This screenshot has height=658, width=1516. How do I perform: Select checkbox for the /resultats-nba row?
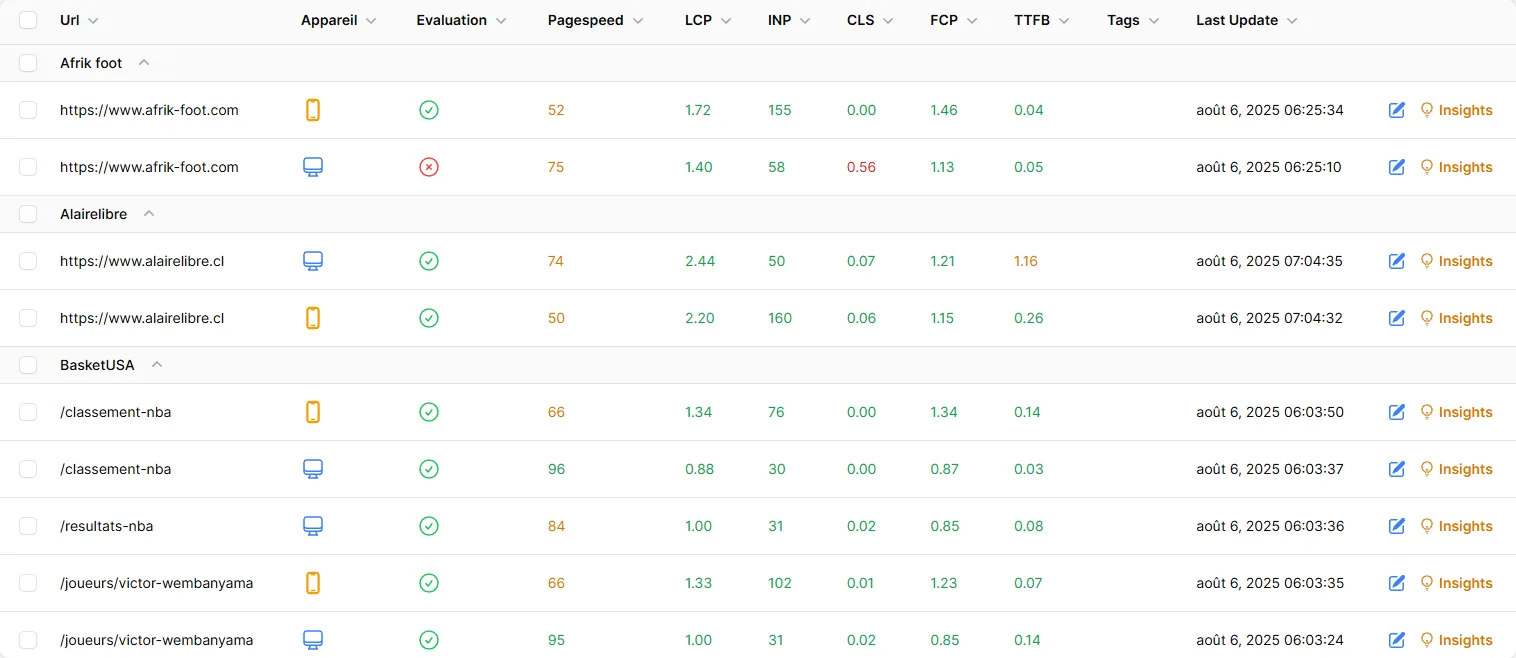(28, 526)
